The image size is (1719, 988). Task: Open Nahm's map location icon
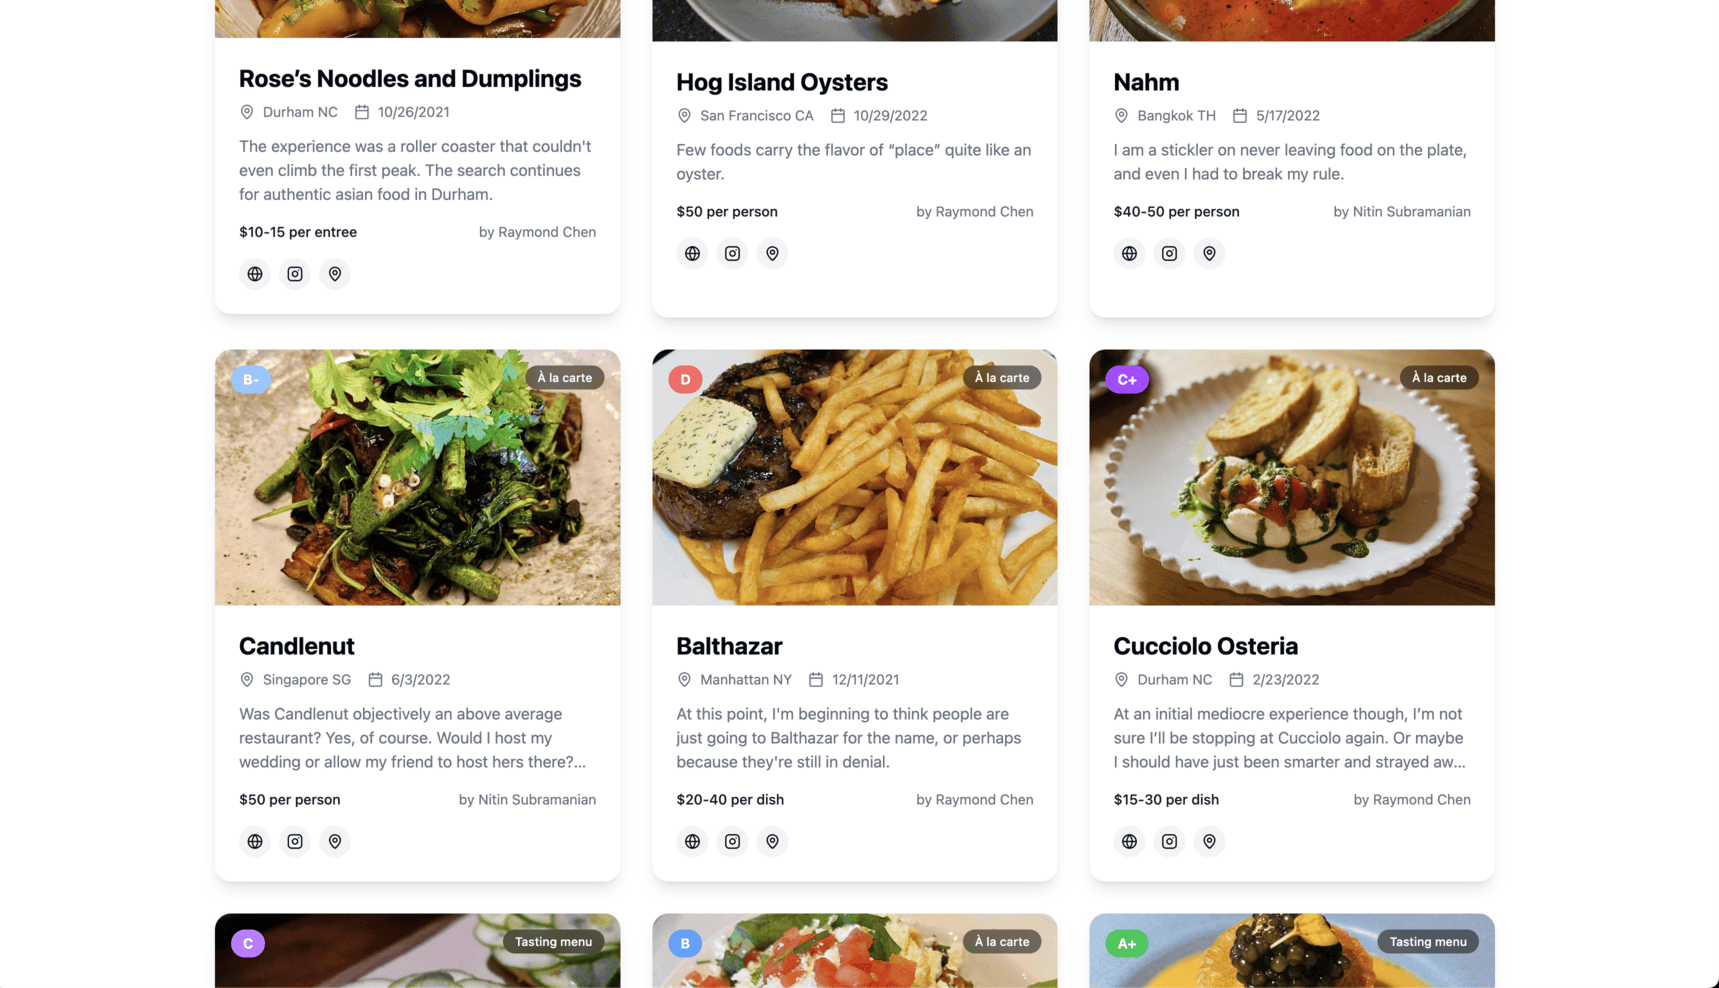1209,253
